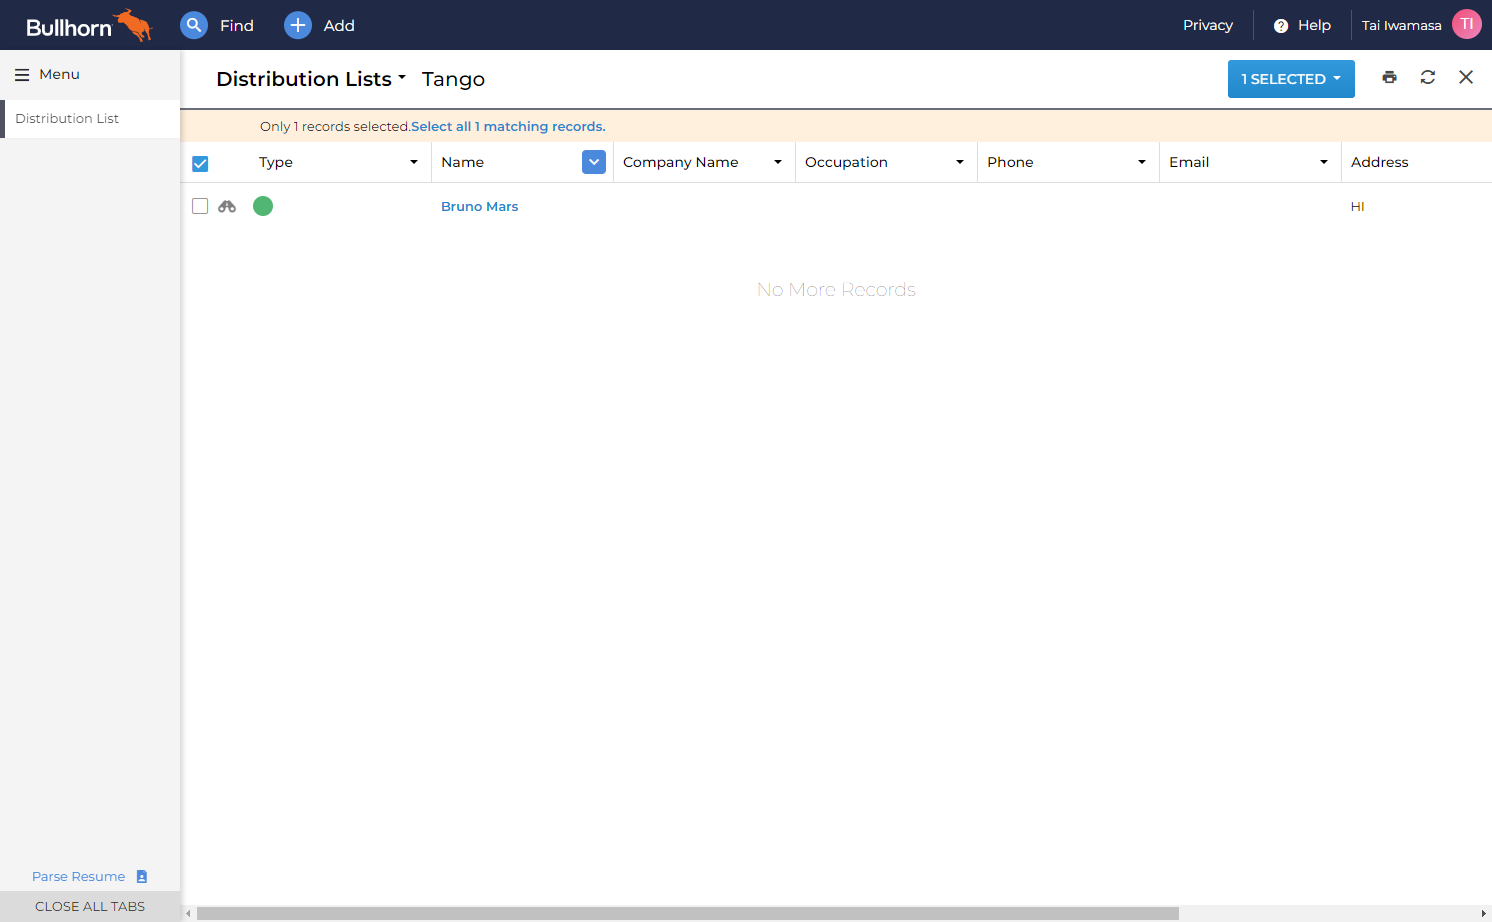Image resolution: width=1492 pixels, height=922 pixels.
Task: Click CLOSE ALL TABS button
Action: pyautogui.click(x=90, y=907)
